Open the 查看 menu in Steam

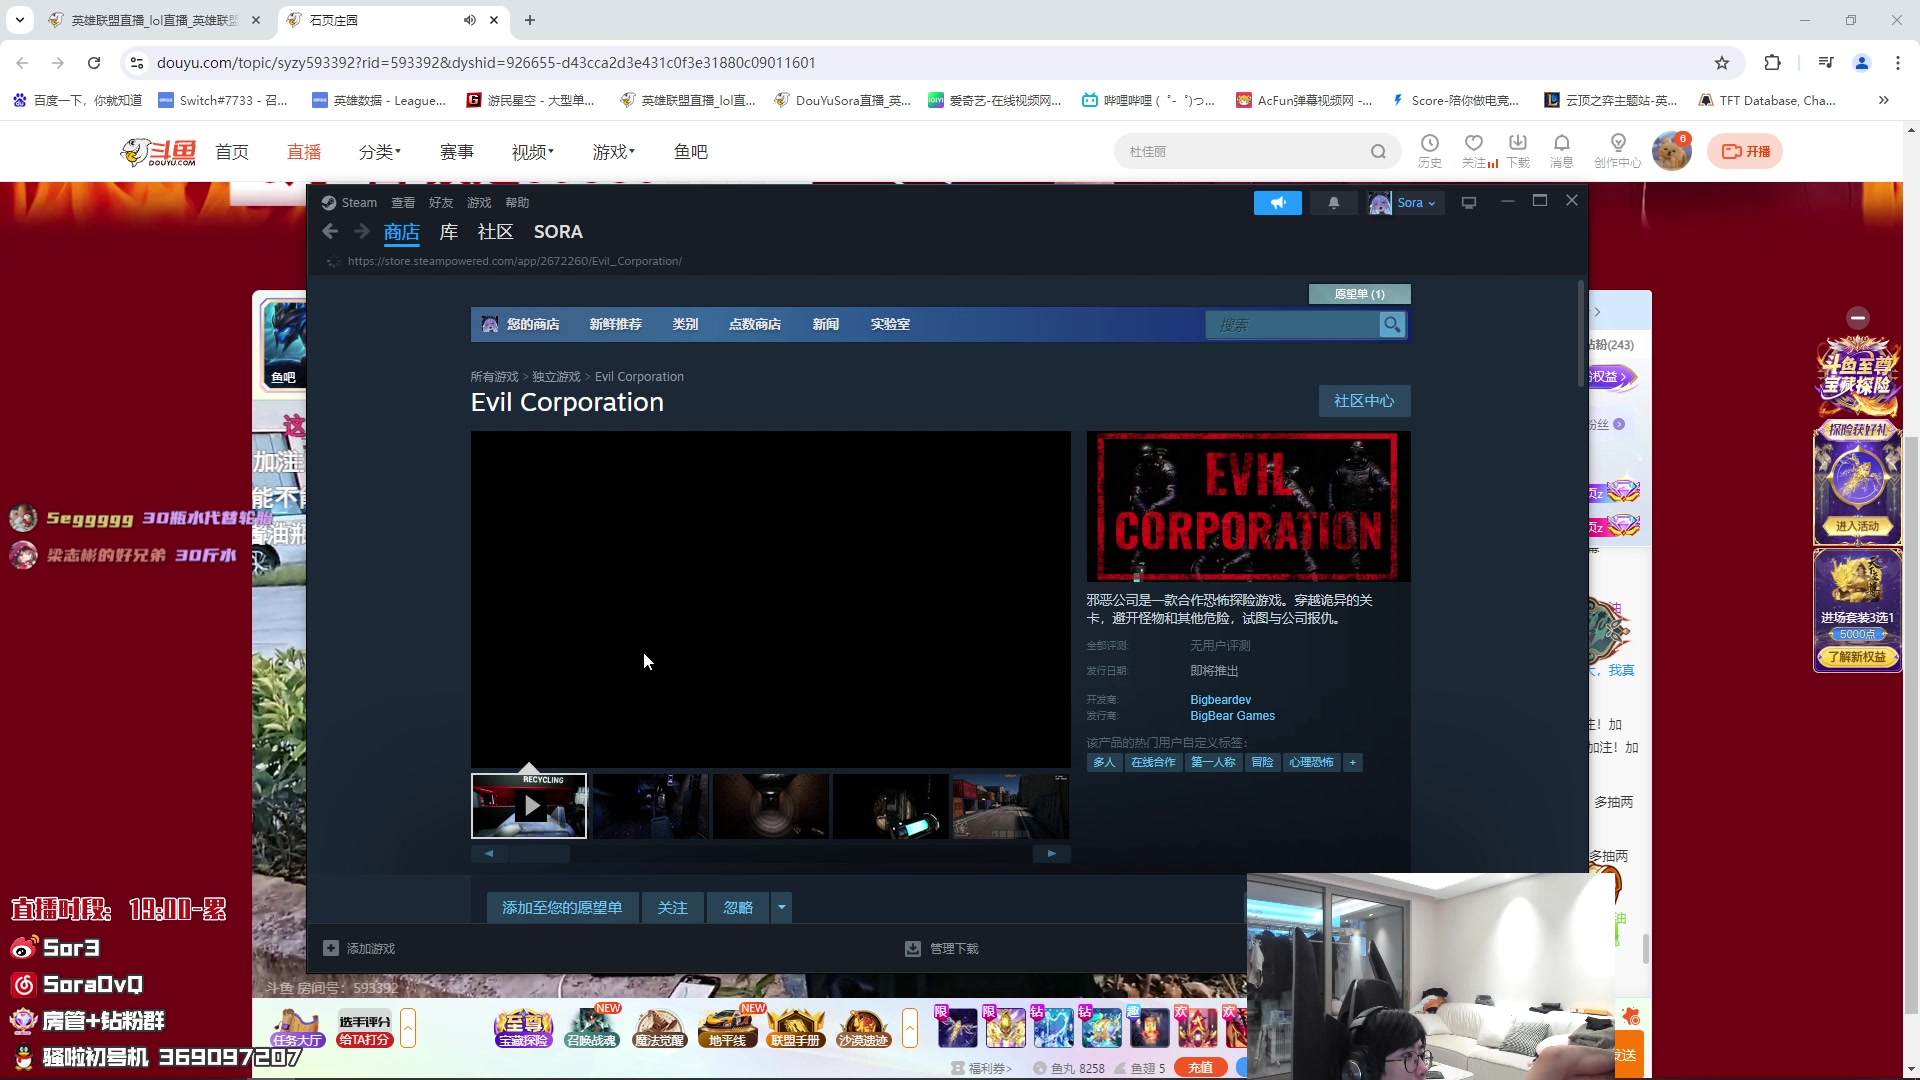coord(403,203)
